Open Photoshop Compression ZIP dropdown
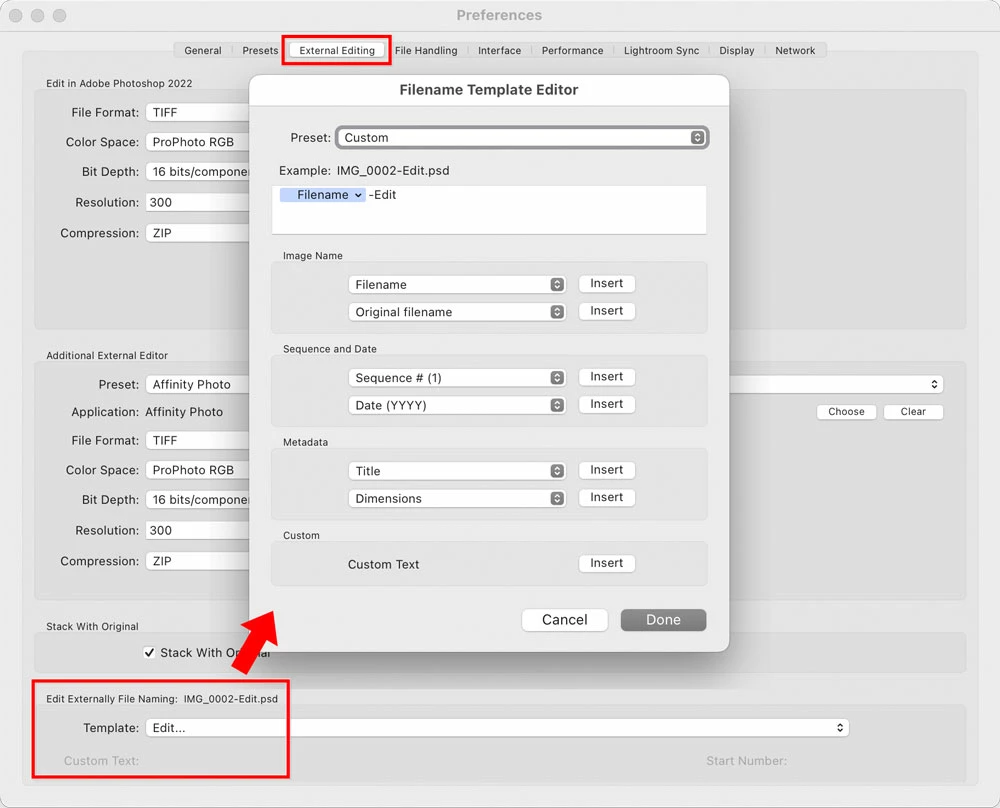 tap(198, 233)
